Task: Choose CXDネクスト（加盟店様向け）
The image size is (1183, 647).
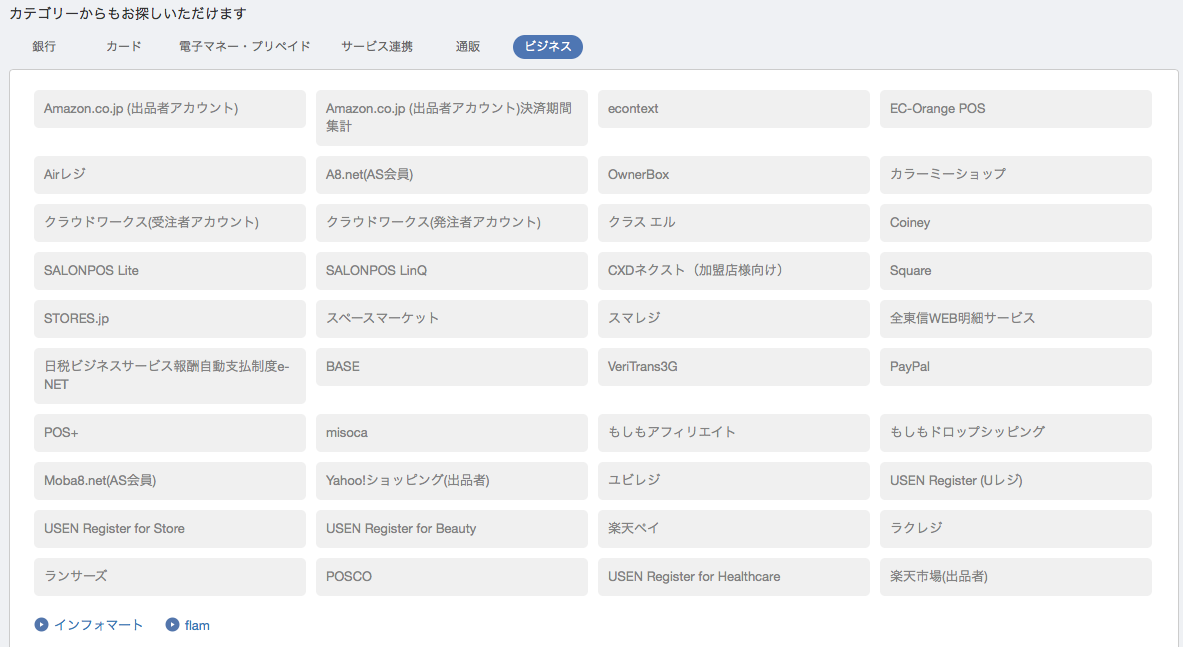Action: tap(734, 271)
